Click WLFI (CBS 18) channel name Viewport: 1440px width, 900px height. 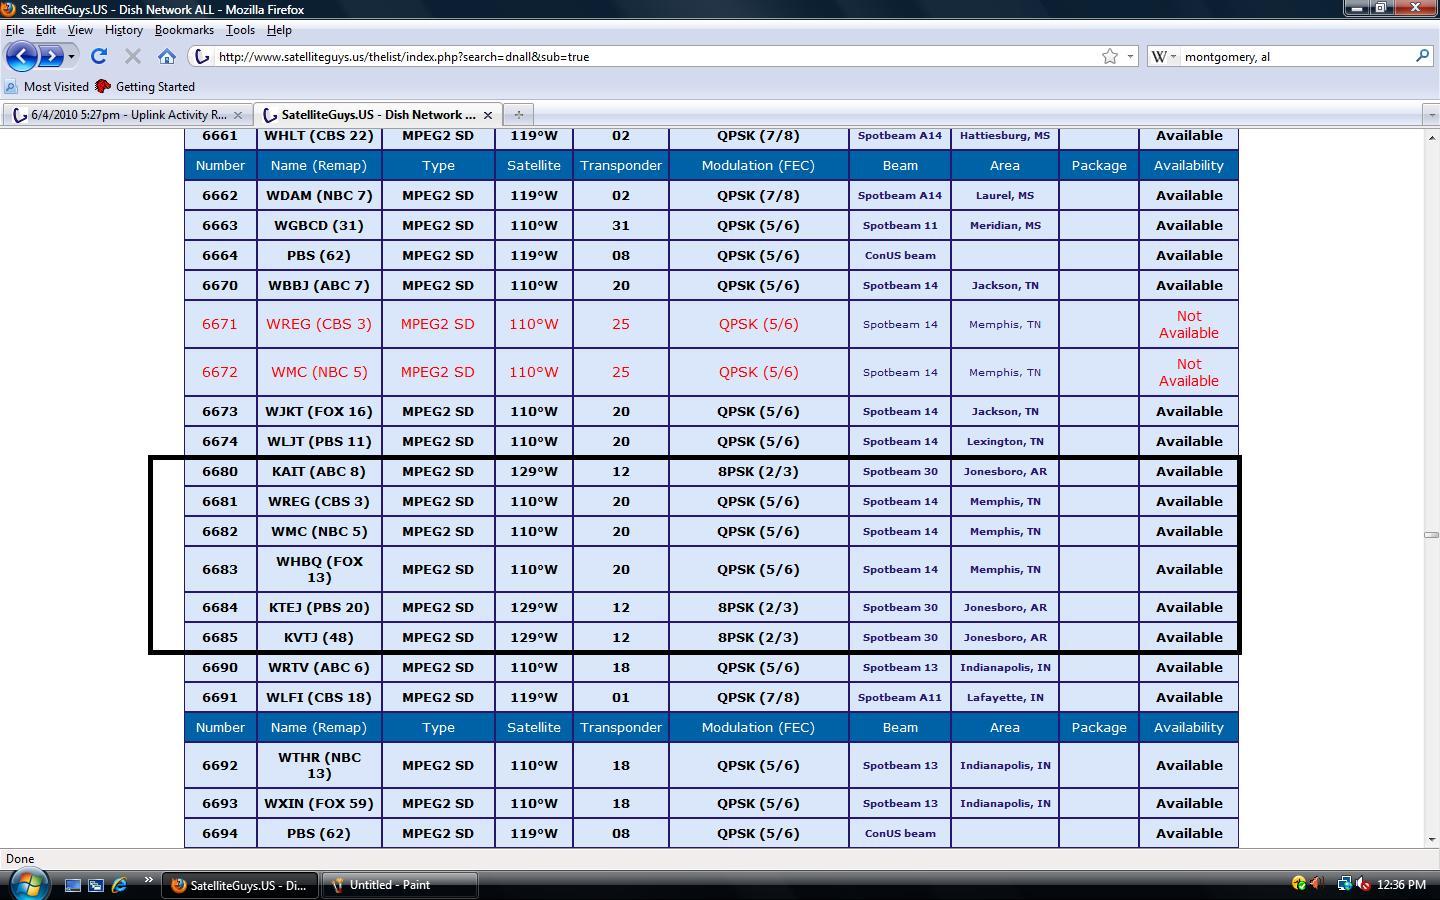(319, 697)
